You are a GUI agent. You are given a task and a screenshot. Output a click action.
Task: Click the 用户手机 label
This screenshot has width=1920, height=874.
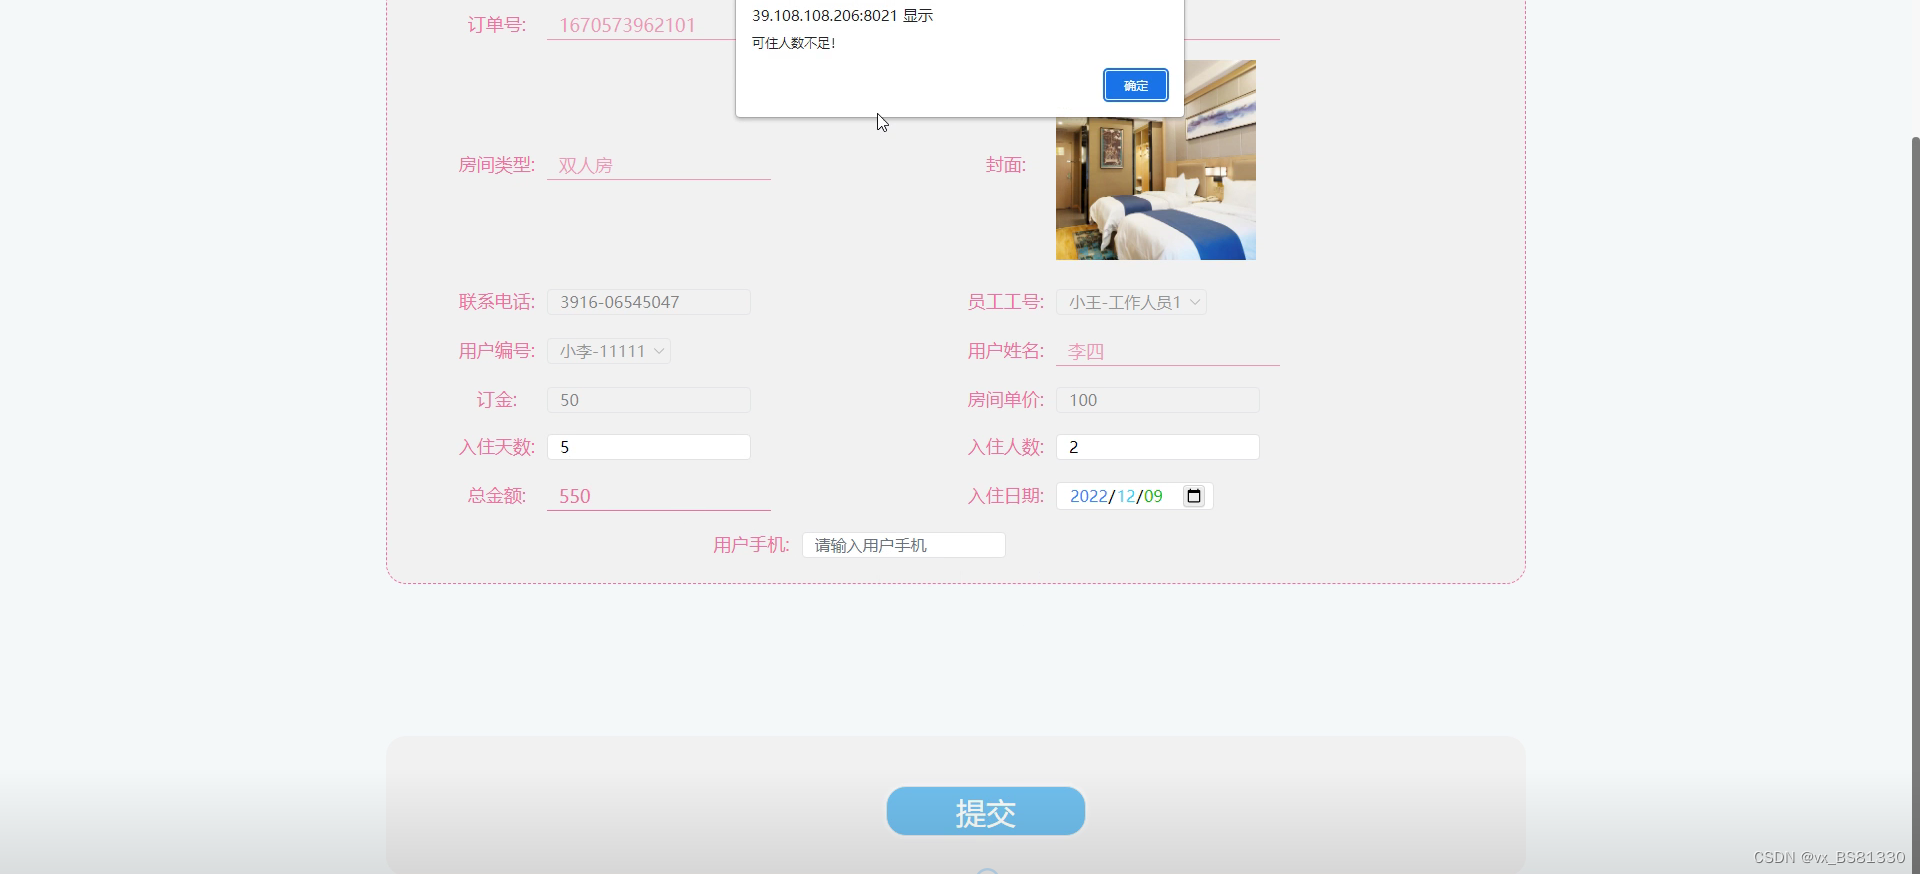[751, 545]
